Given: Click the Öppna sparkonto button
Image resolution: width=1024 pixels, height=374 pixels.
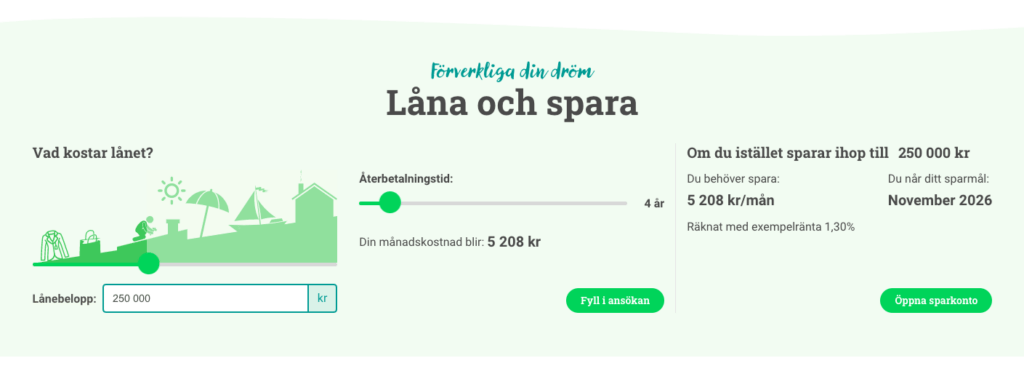Looking at the screenshot, I should (x=935, y=301).
